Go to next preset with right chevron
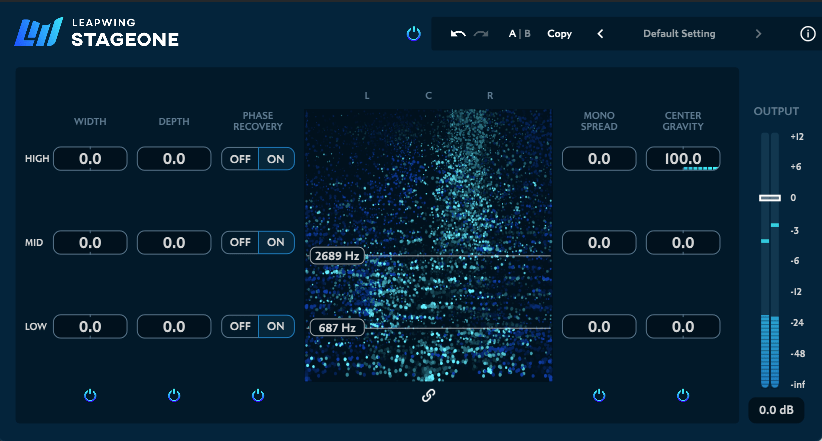This screenshot has height=441, width=822. [x=758, y=34]
